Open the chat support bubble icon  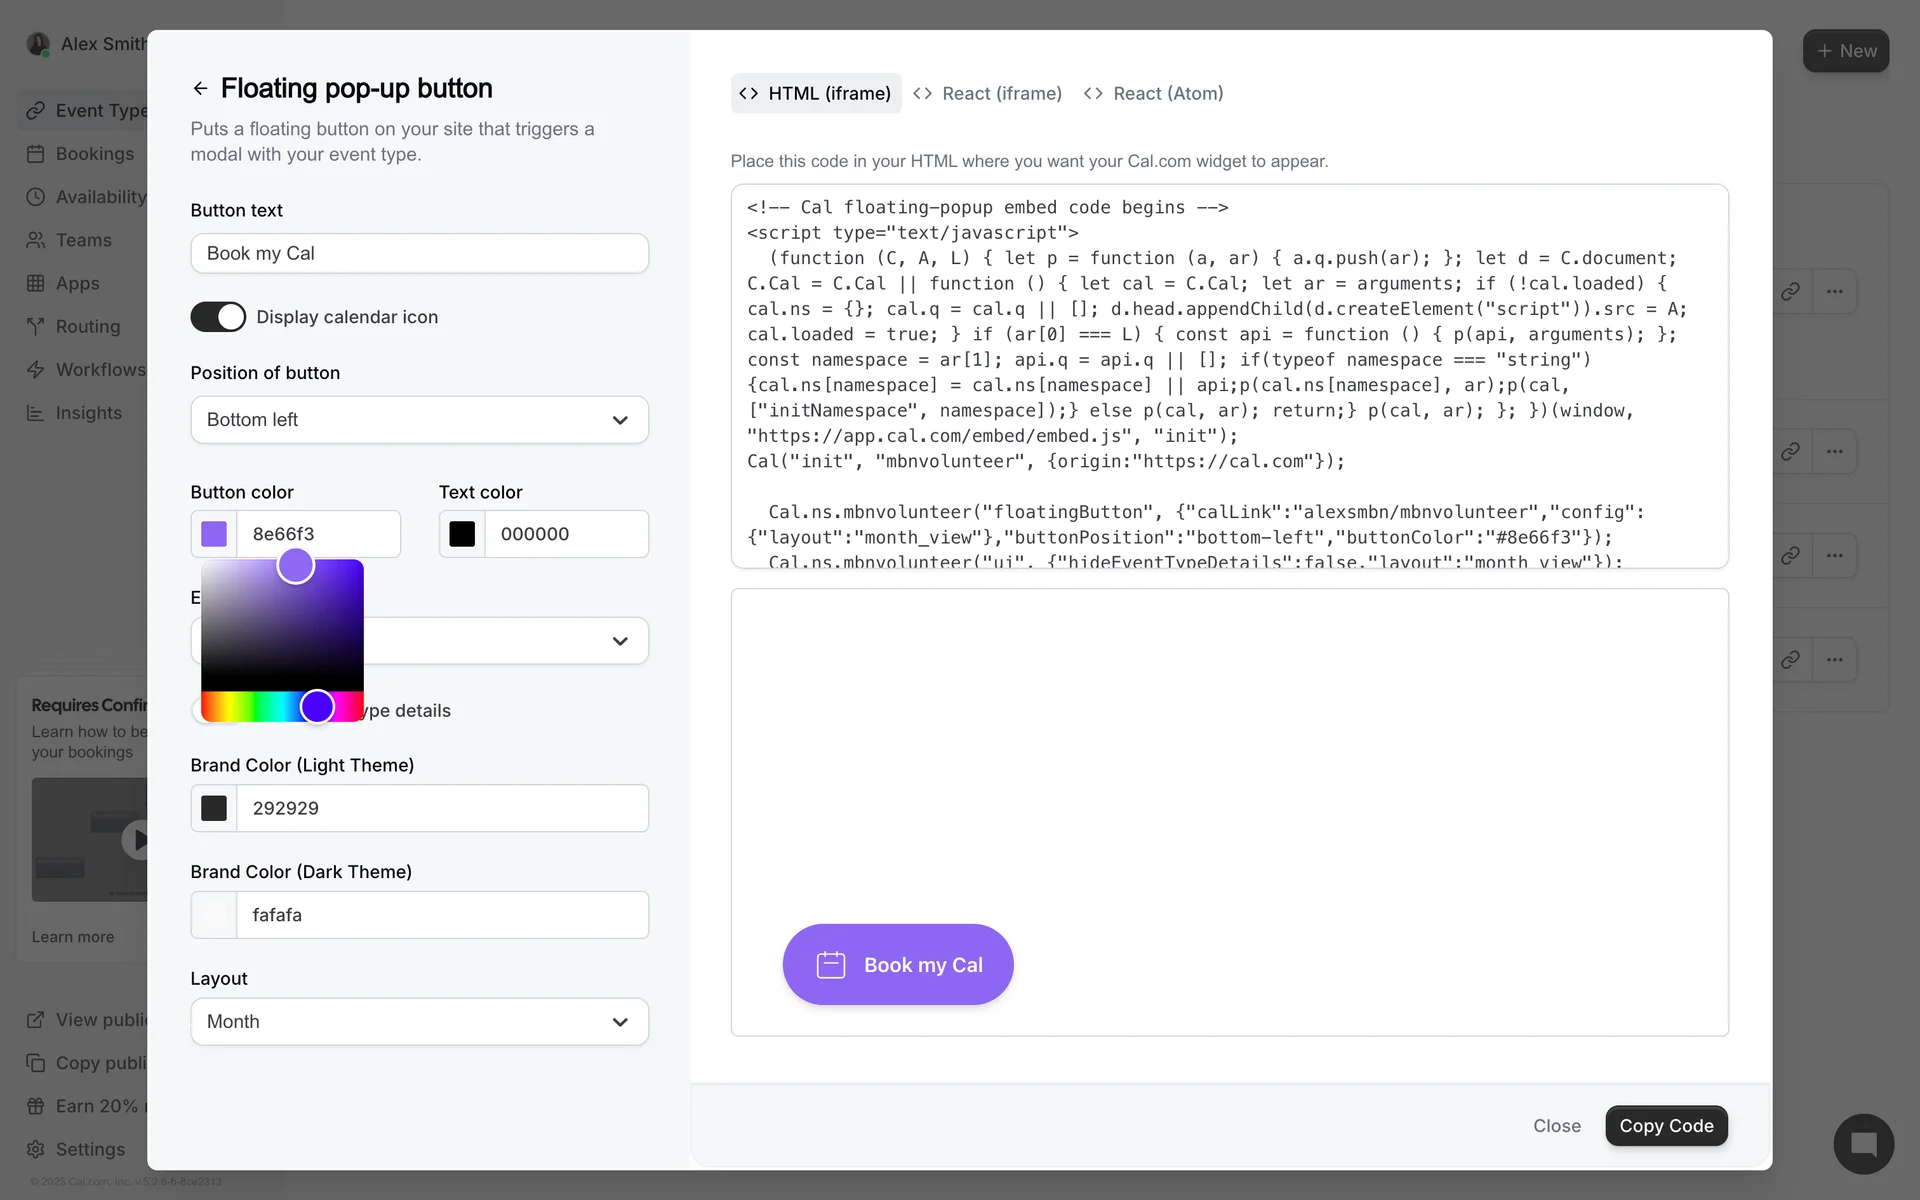point(1863,1144)
